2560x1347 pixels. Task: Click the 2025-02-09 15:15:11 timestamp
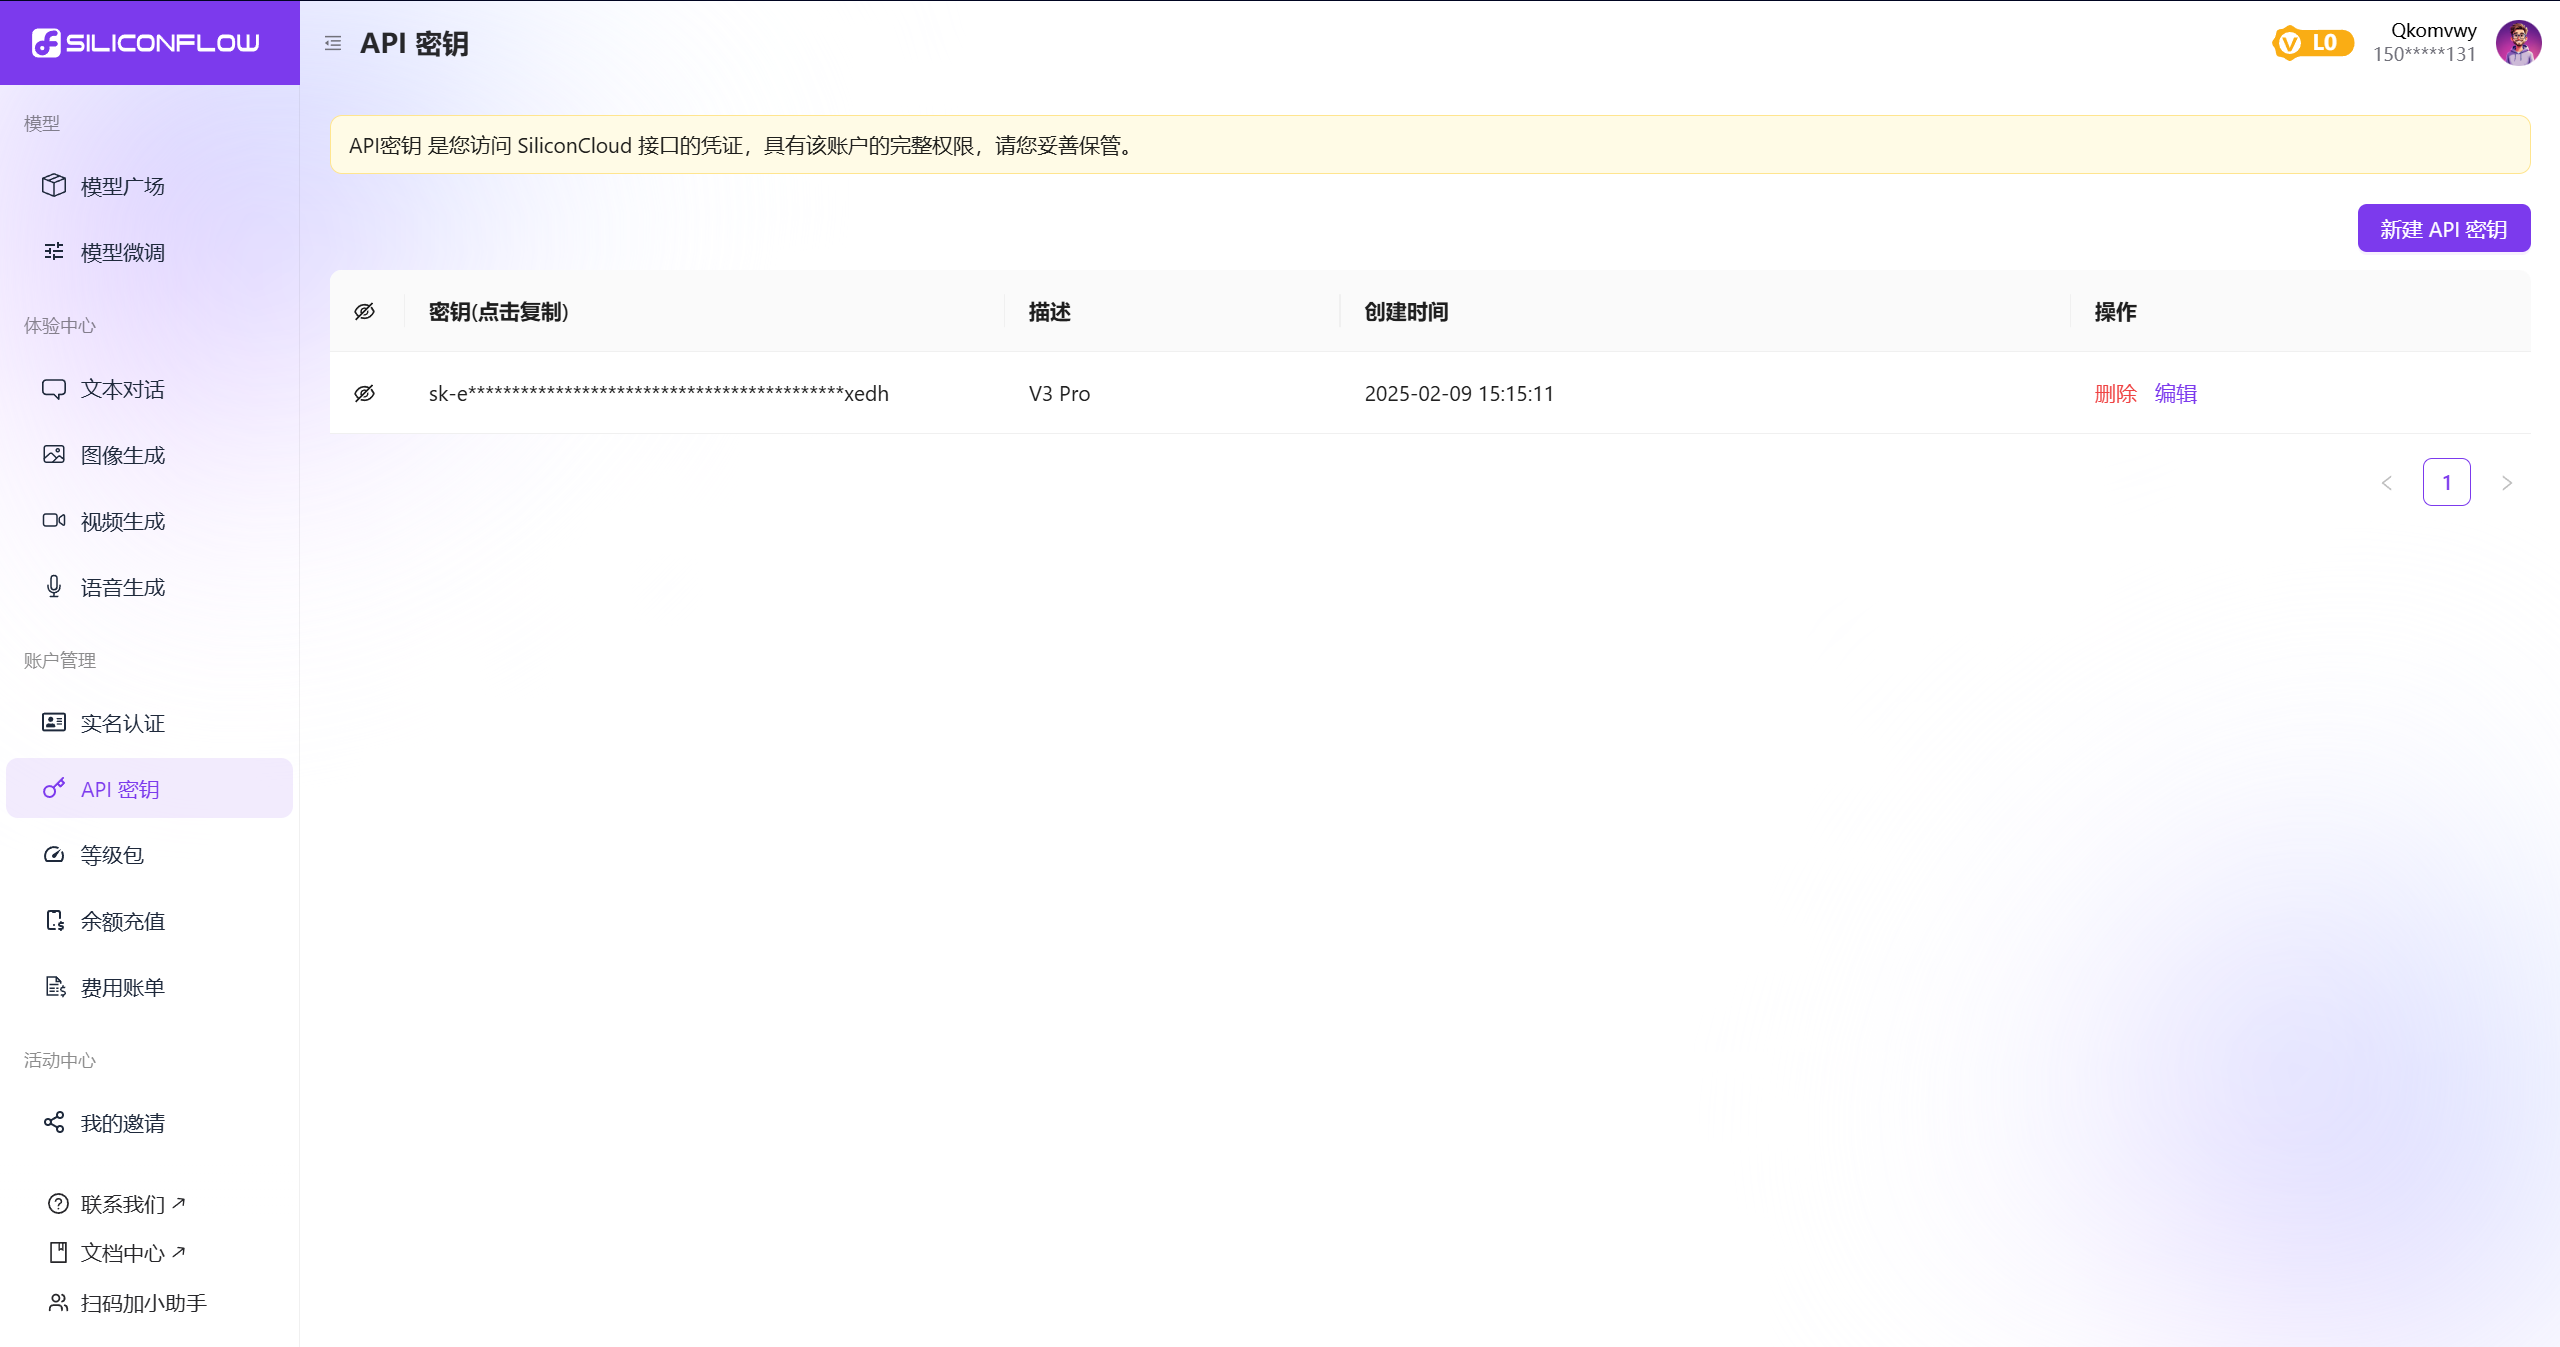(x=1459, y=393)
